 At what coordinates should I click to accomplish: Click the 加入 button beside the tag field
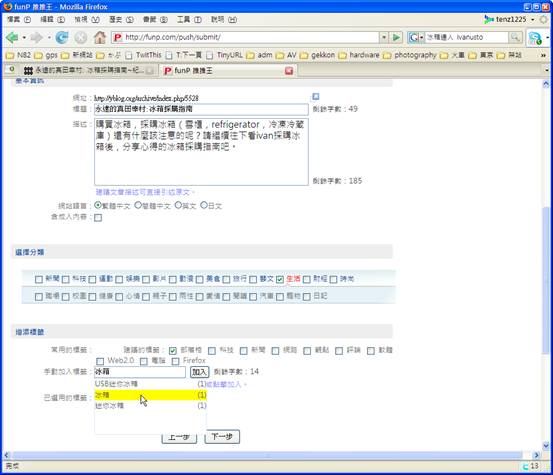200,372
